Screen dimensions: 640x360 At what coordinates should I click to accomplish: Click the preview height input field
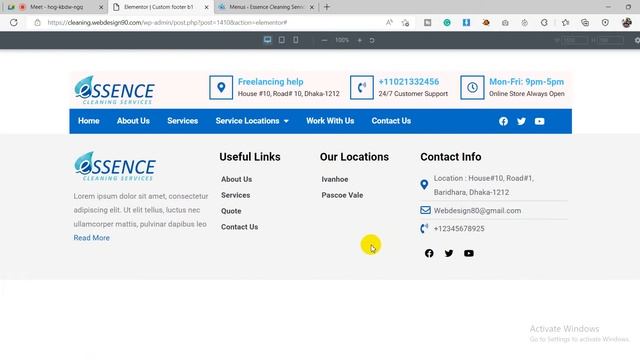tap(611, 40)
